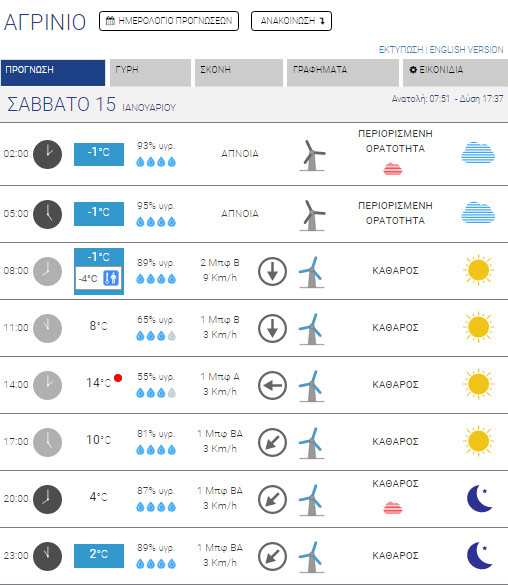Screen dimensions: 508x585
Task: Switch to the ΓΥΡΗ tab
Action: click(150, 73)
